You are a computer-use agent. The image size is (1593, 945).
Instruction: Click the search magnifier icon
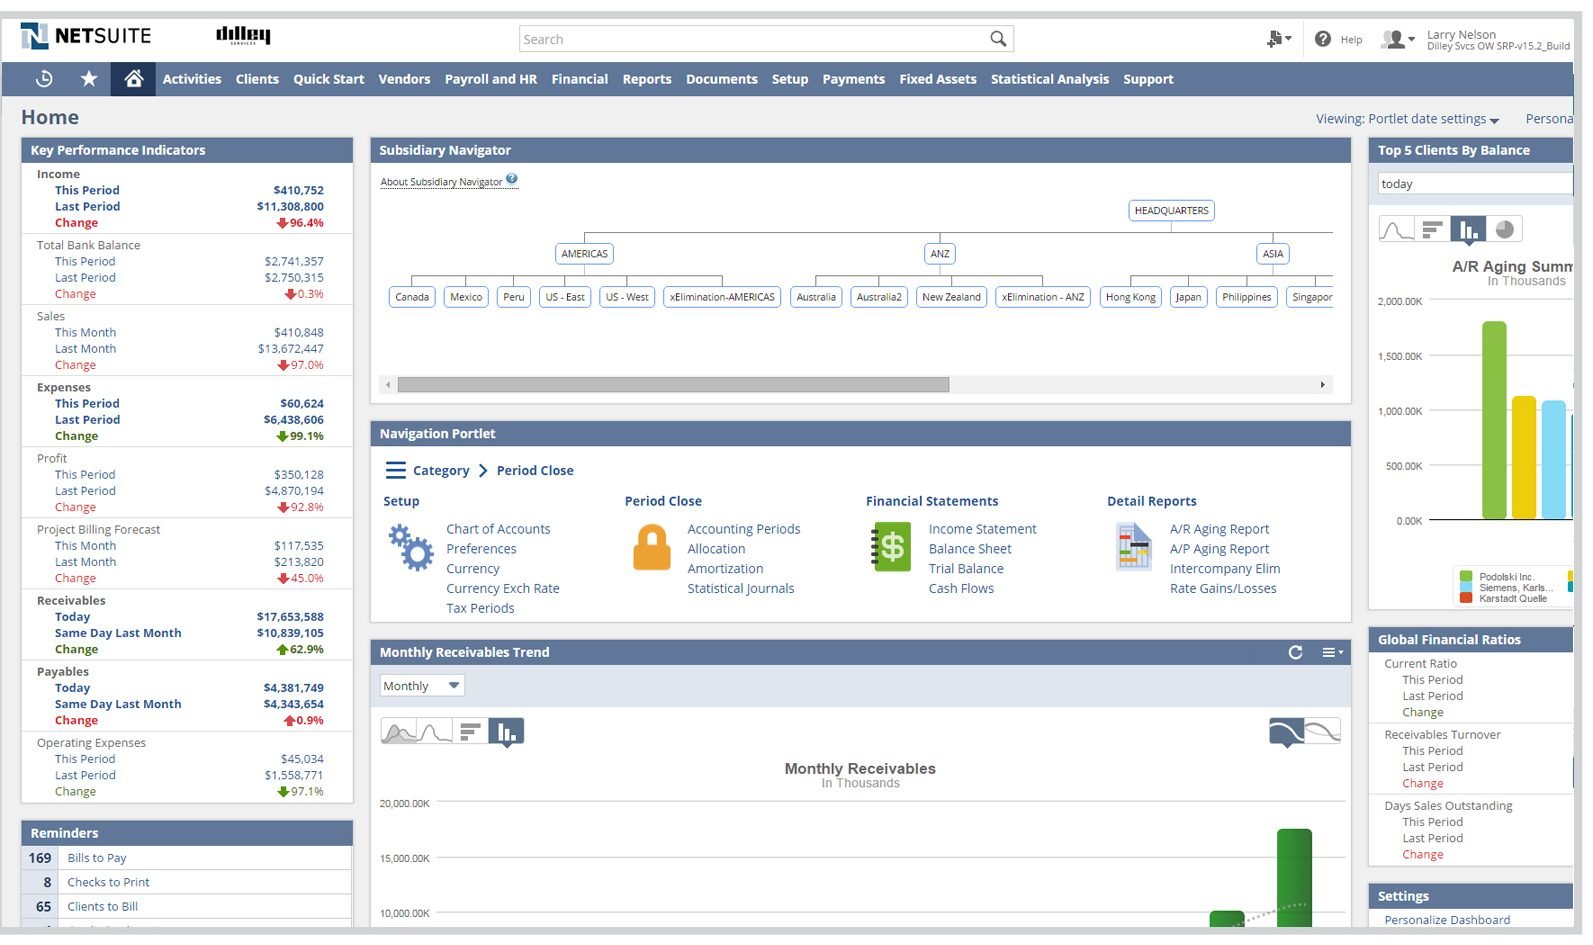click(998, 39)
